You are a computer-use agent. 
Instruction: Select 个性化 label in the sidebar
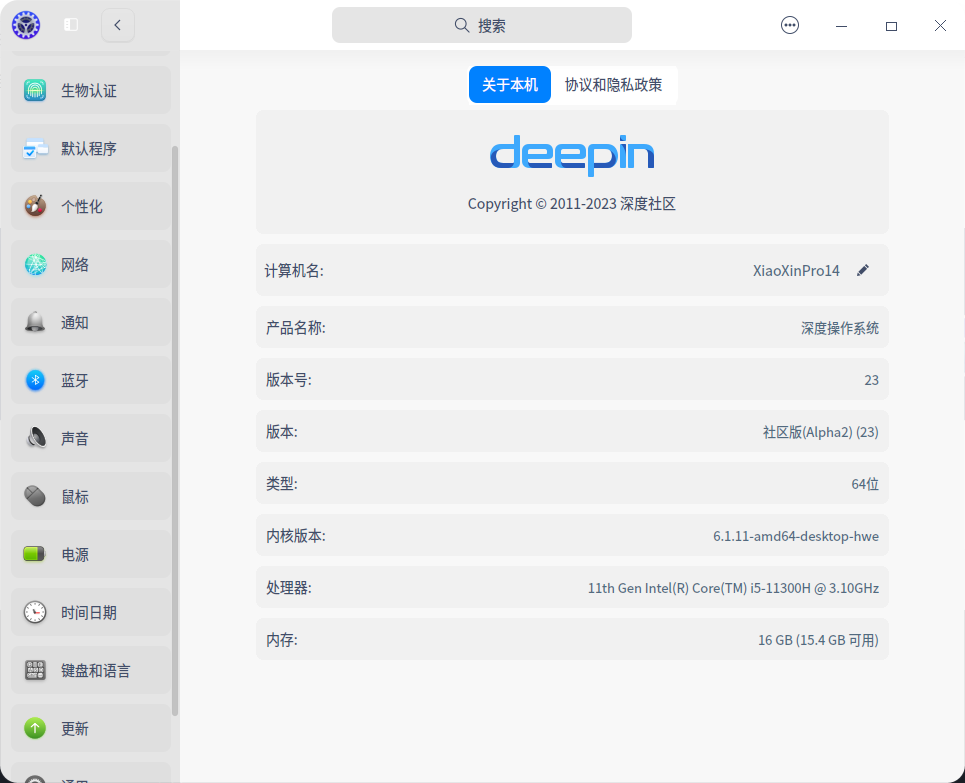click(82, 206)
